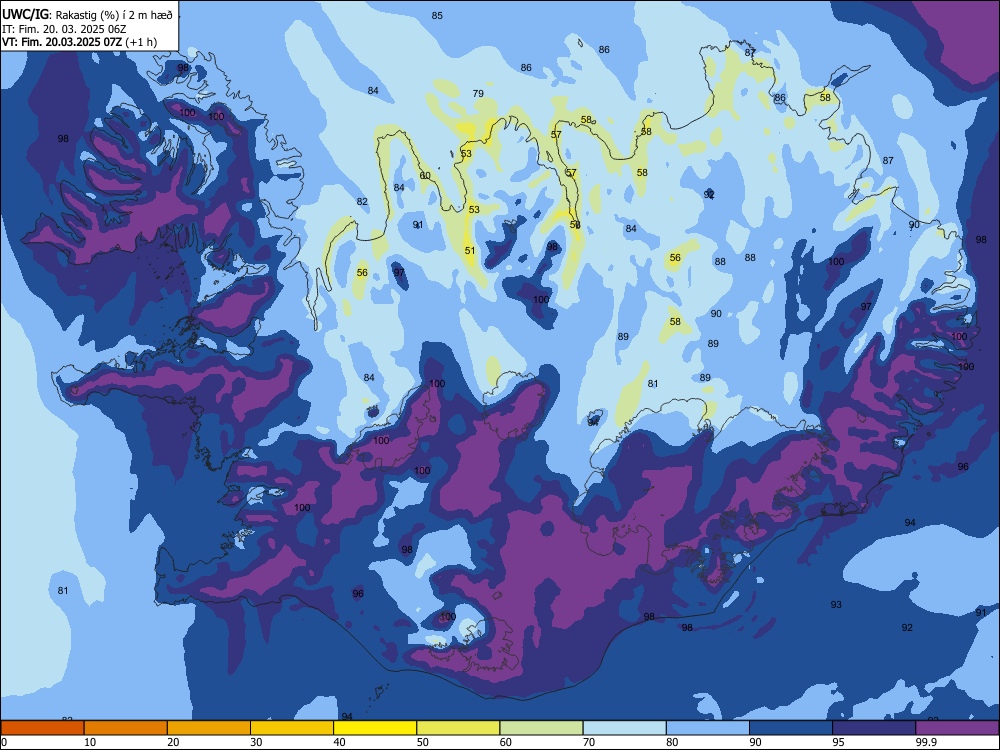The height and width of the screenshot is (750, 1000).
Task: Click the legend scale label '70'
Action: click(589, 742)
